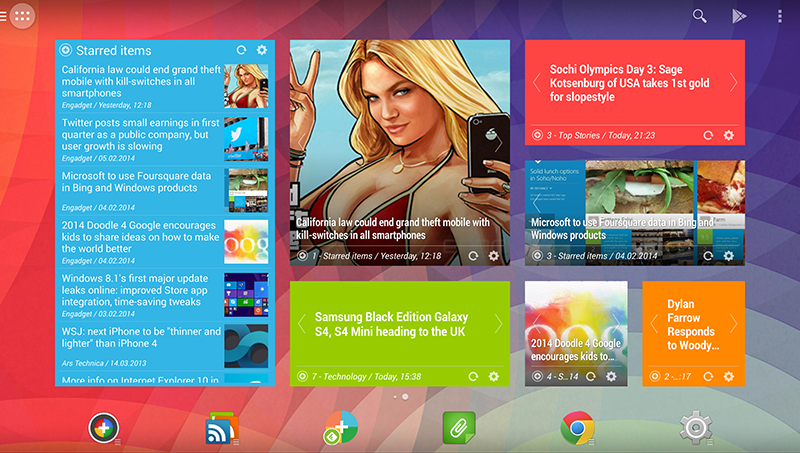800x453 pixels.
Task: Refresh the Foursquare data image widget
Action: 708,256
